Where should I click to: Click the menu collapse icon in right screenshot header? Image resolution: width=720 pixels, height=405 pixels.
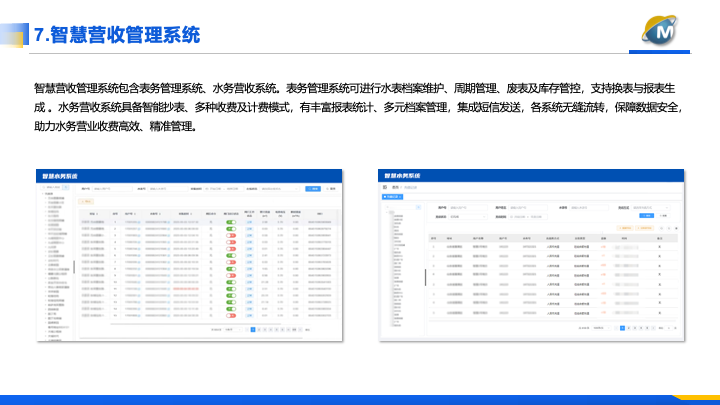click(x=385, y=186)
